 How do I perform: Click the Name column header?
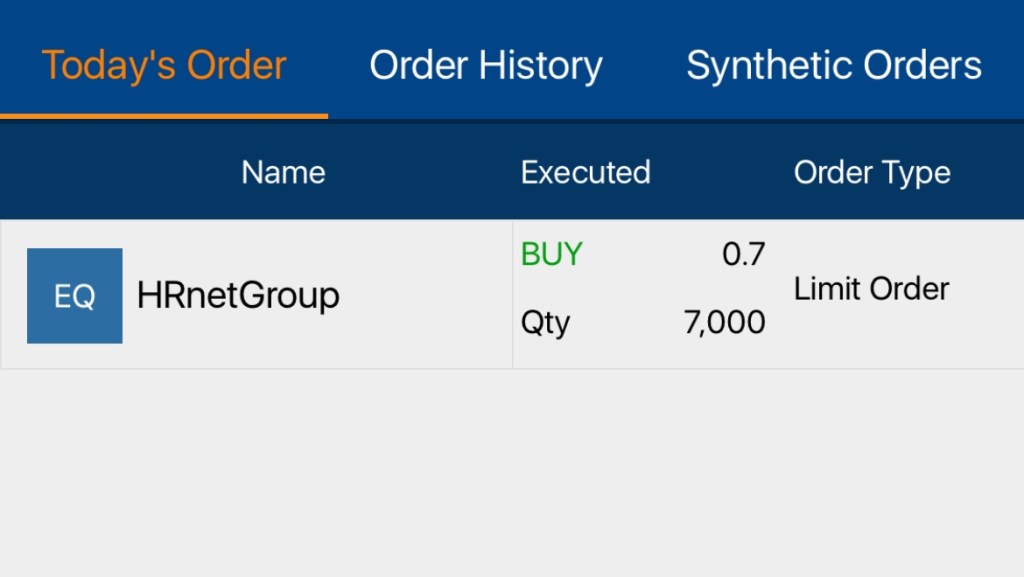point(283,172)
